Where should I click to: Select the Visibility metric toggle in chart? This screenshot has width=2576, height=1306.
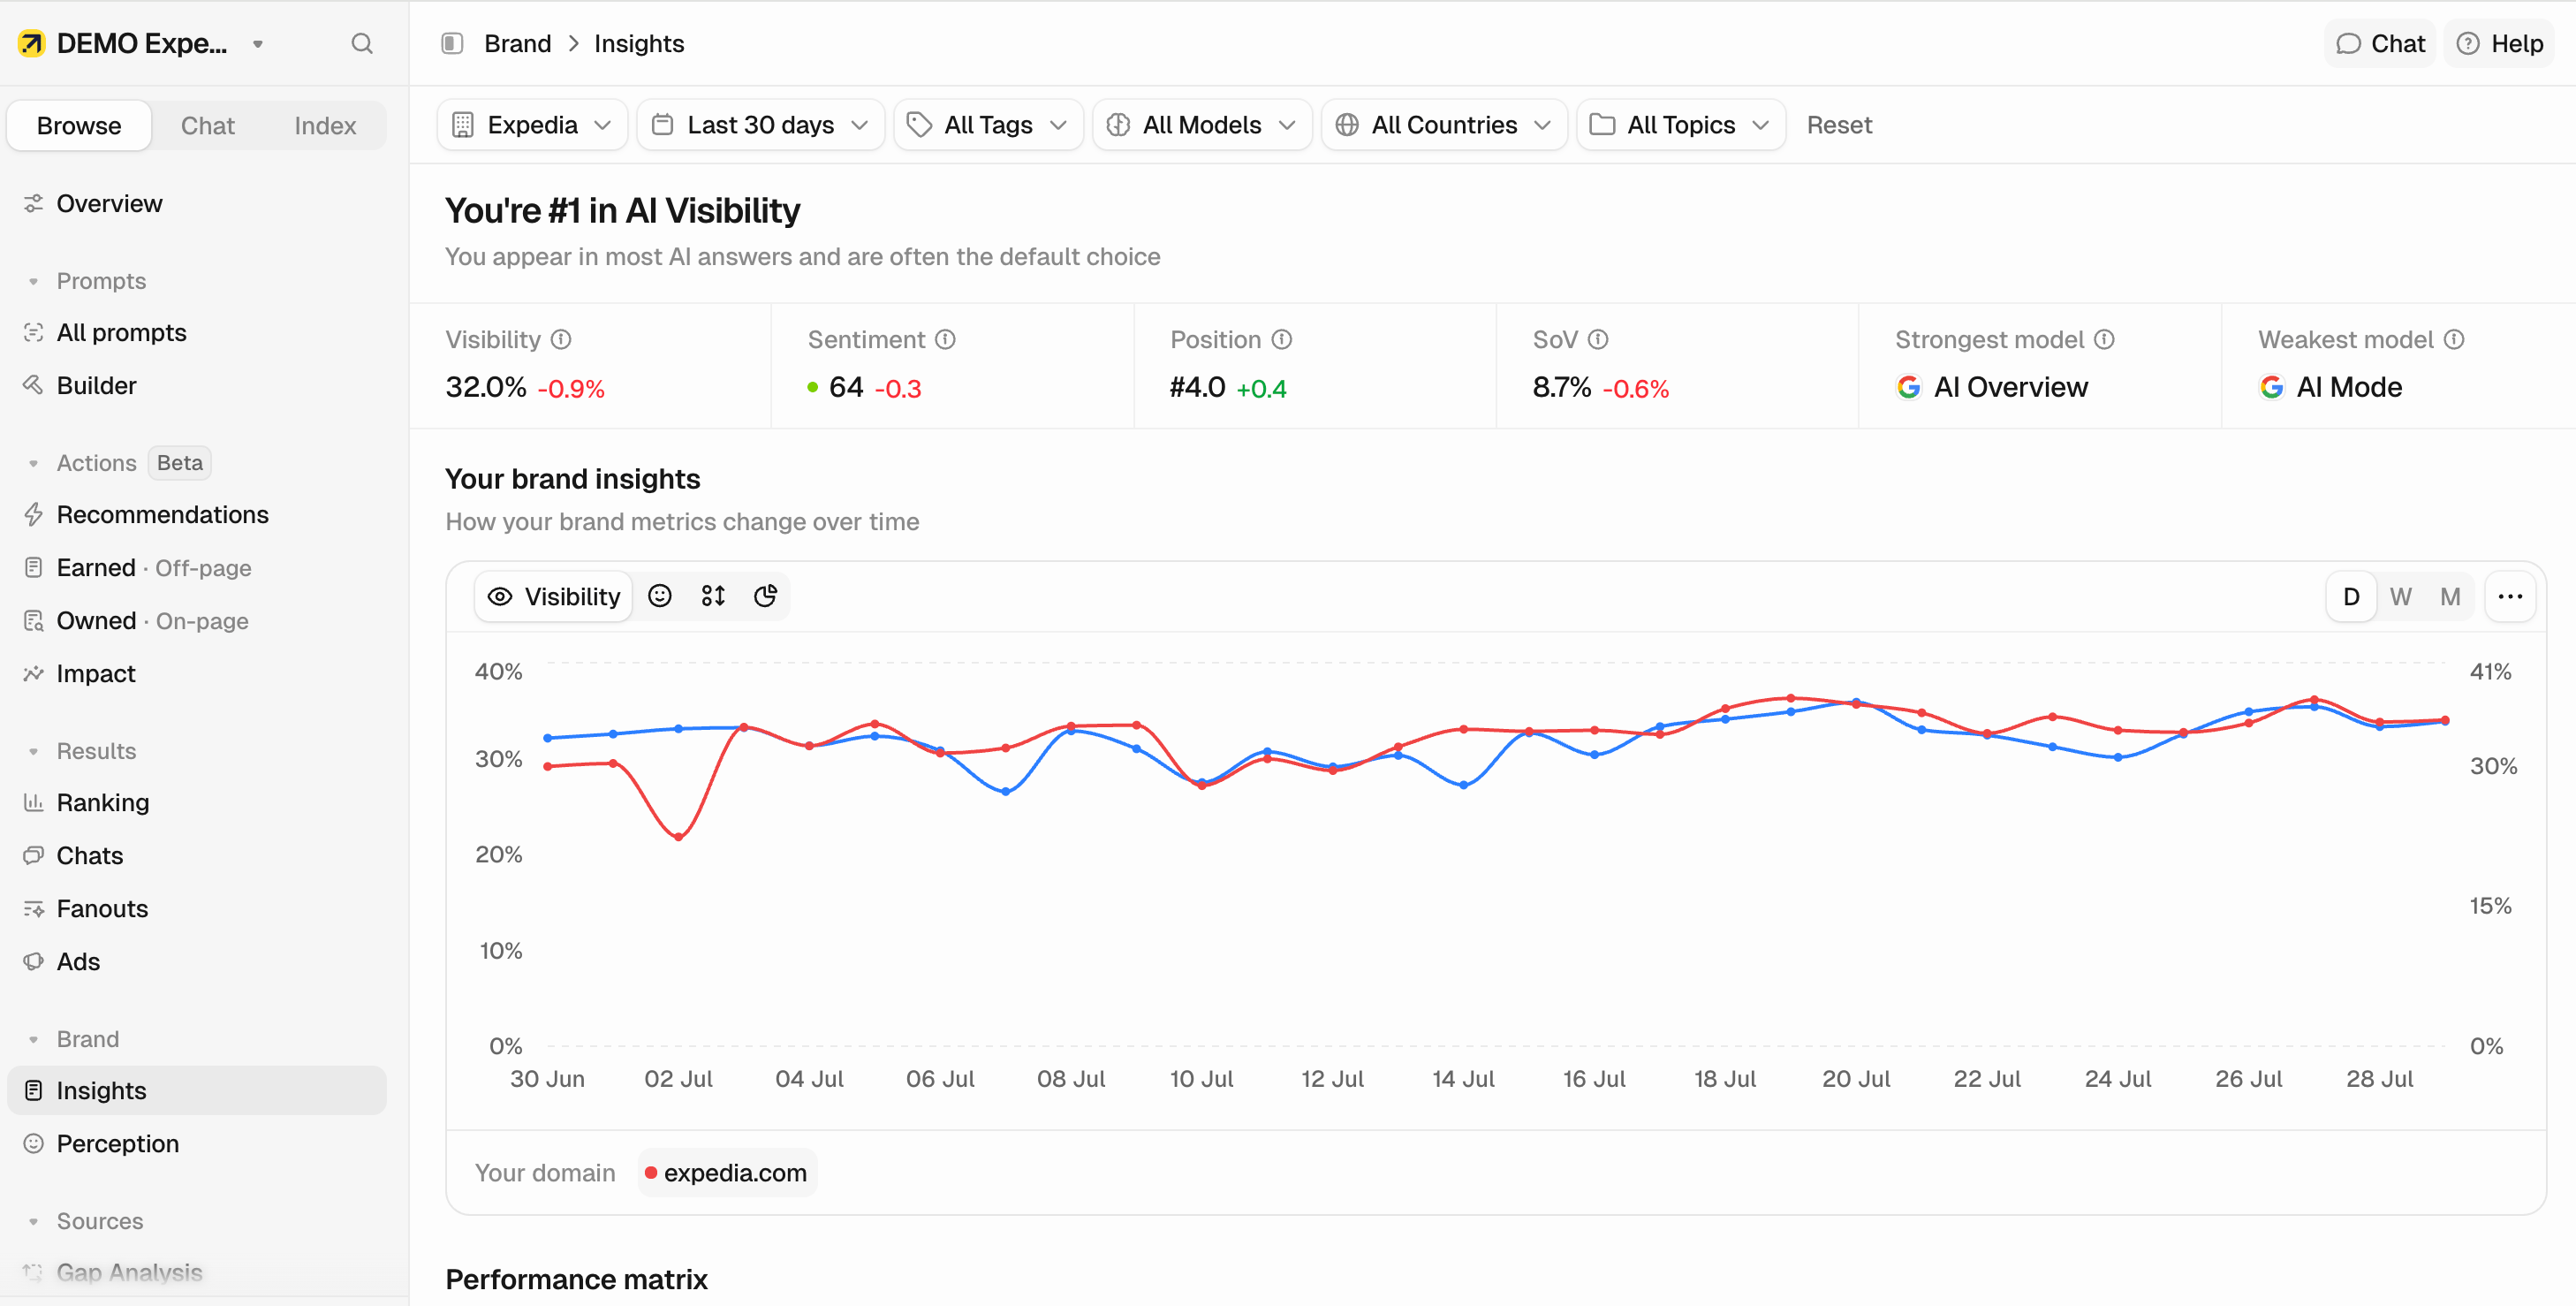(553, 596)
